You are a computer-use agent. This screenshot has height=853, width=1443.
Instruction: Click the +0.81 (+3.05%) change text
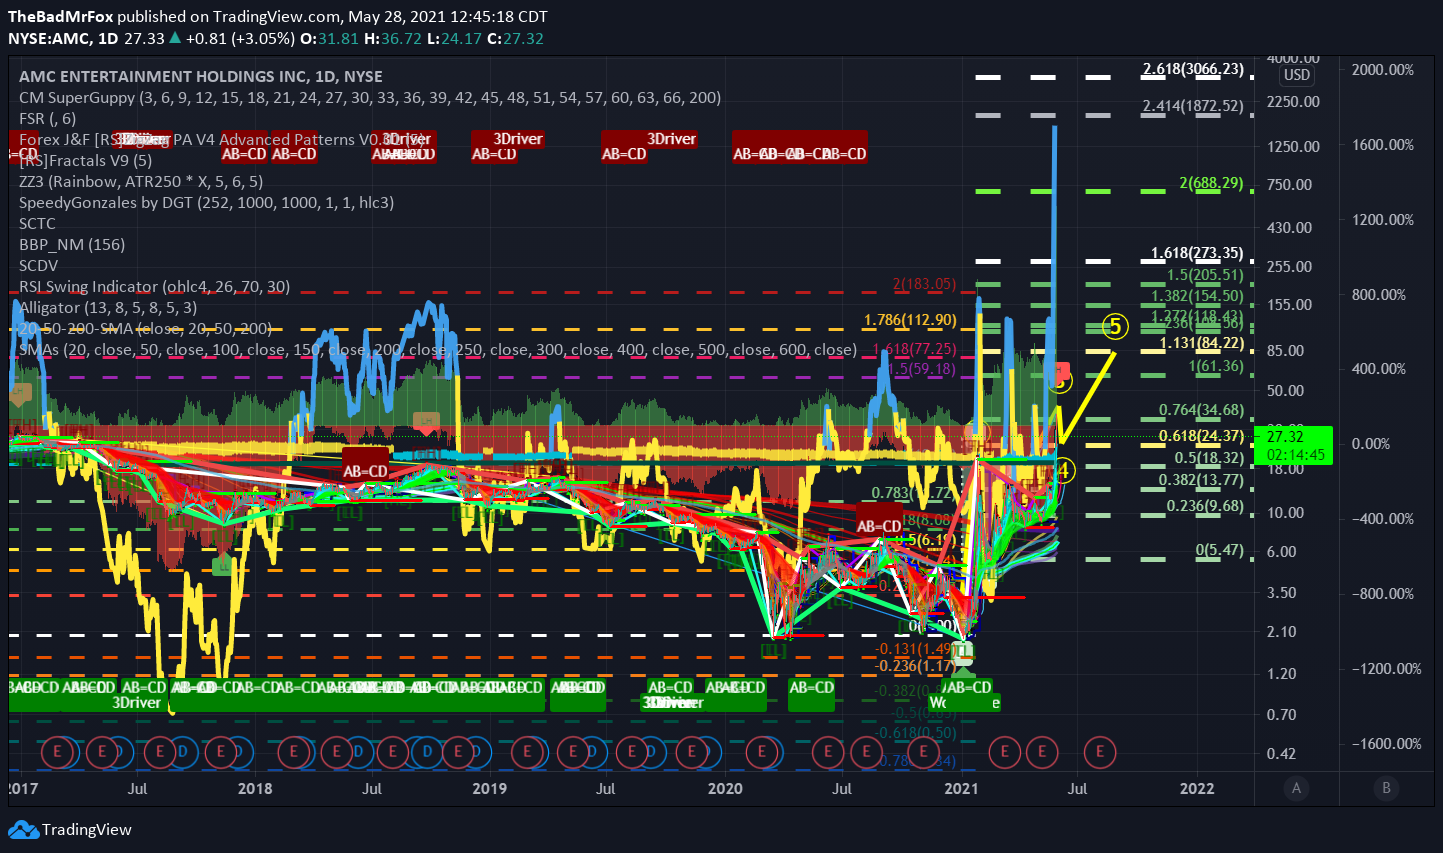(x=240, y=39)
